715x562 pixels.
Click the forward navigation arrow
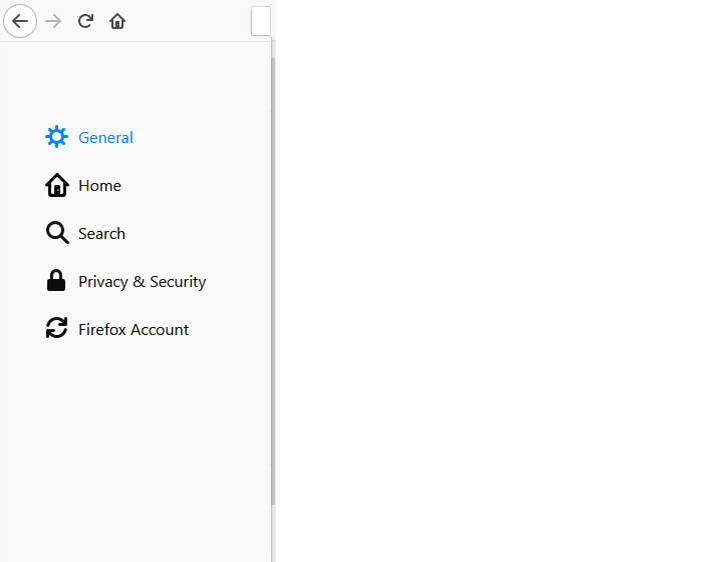pyautogui.click(x=53, y=21)
